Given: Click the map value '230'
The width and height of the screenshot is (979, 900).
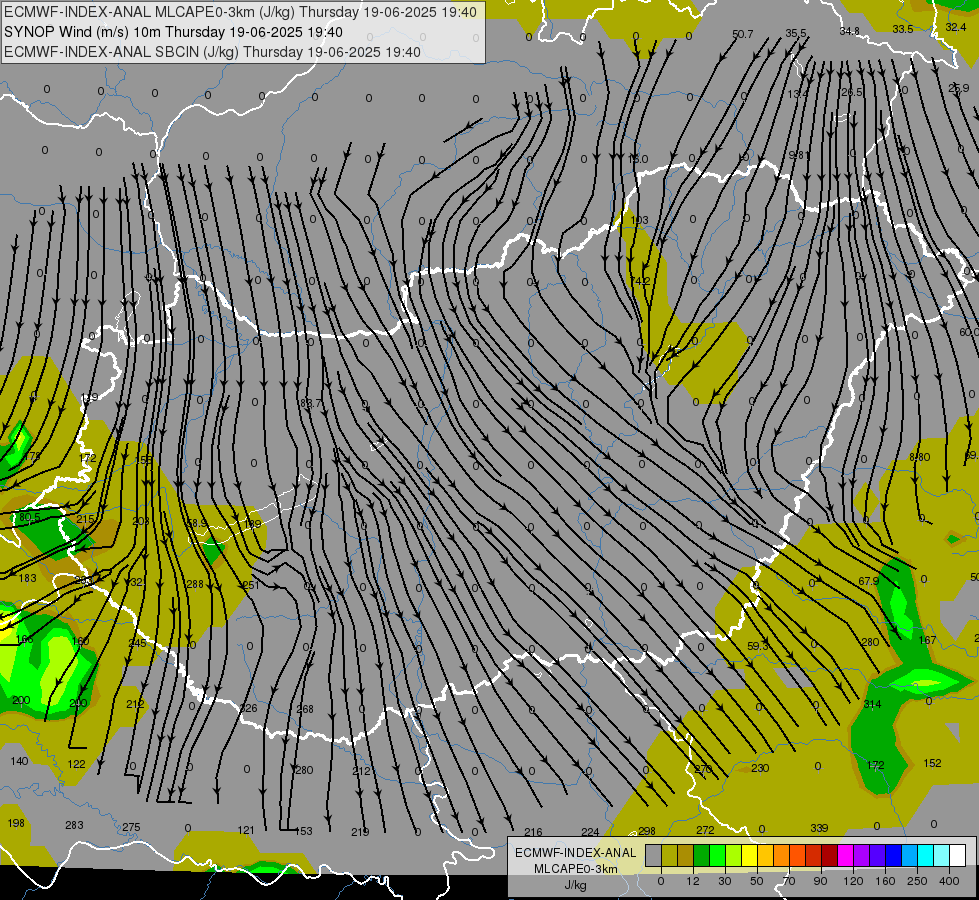Looking at the screenshot, I should point(760,768).
